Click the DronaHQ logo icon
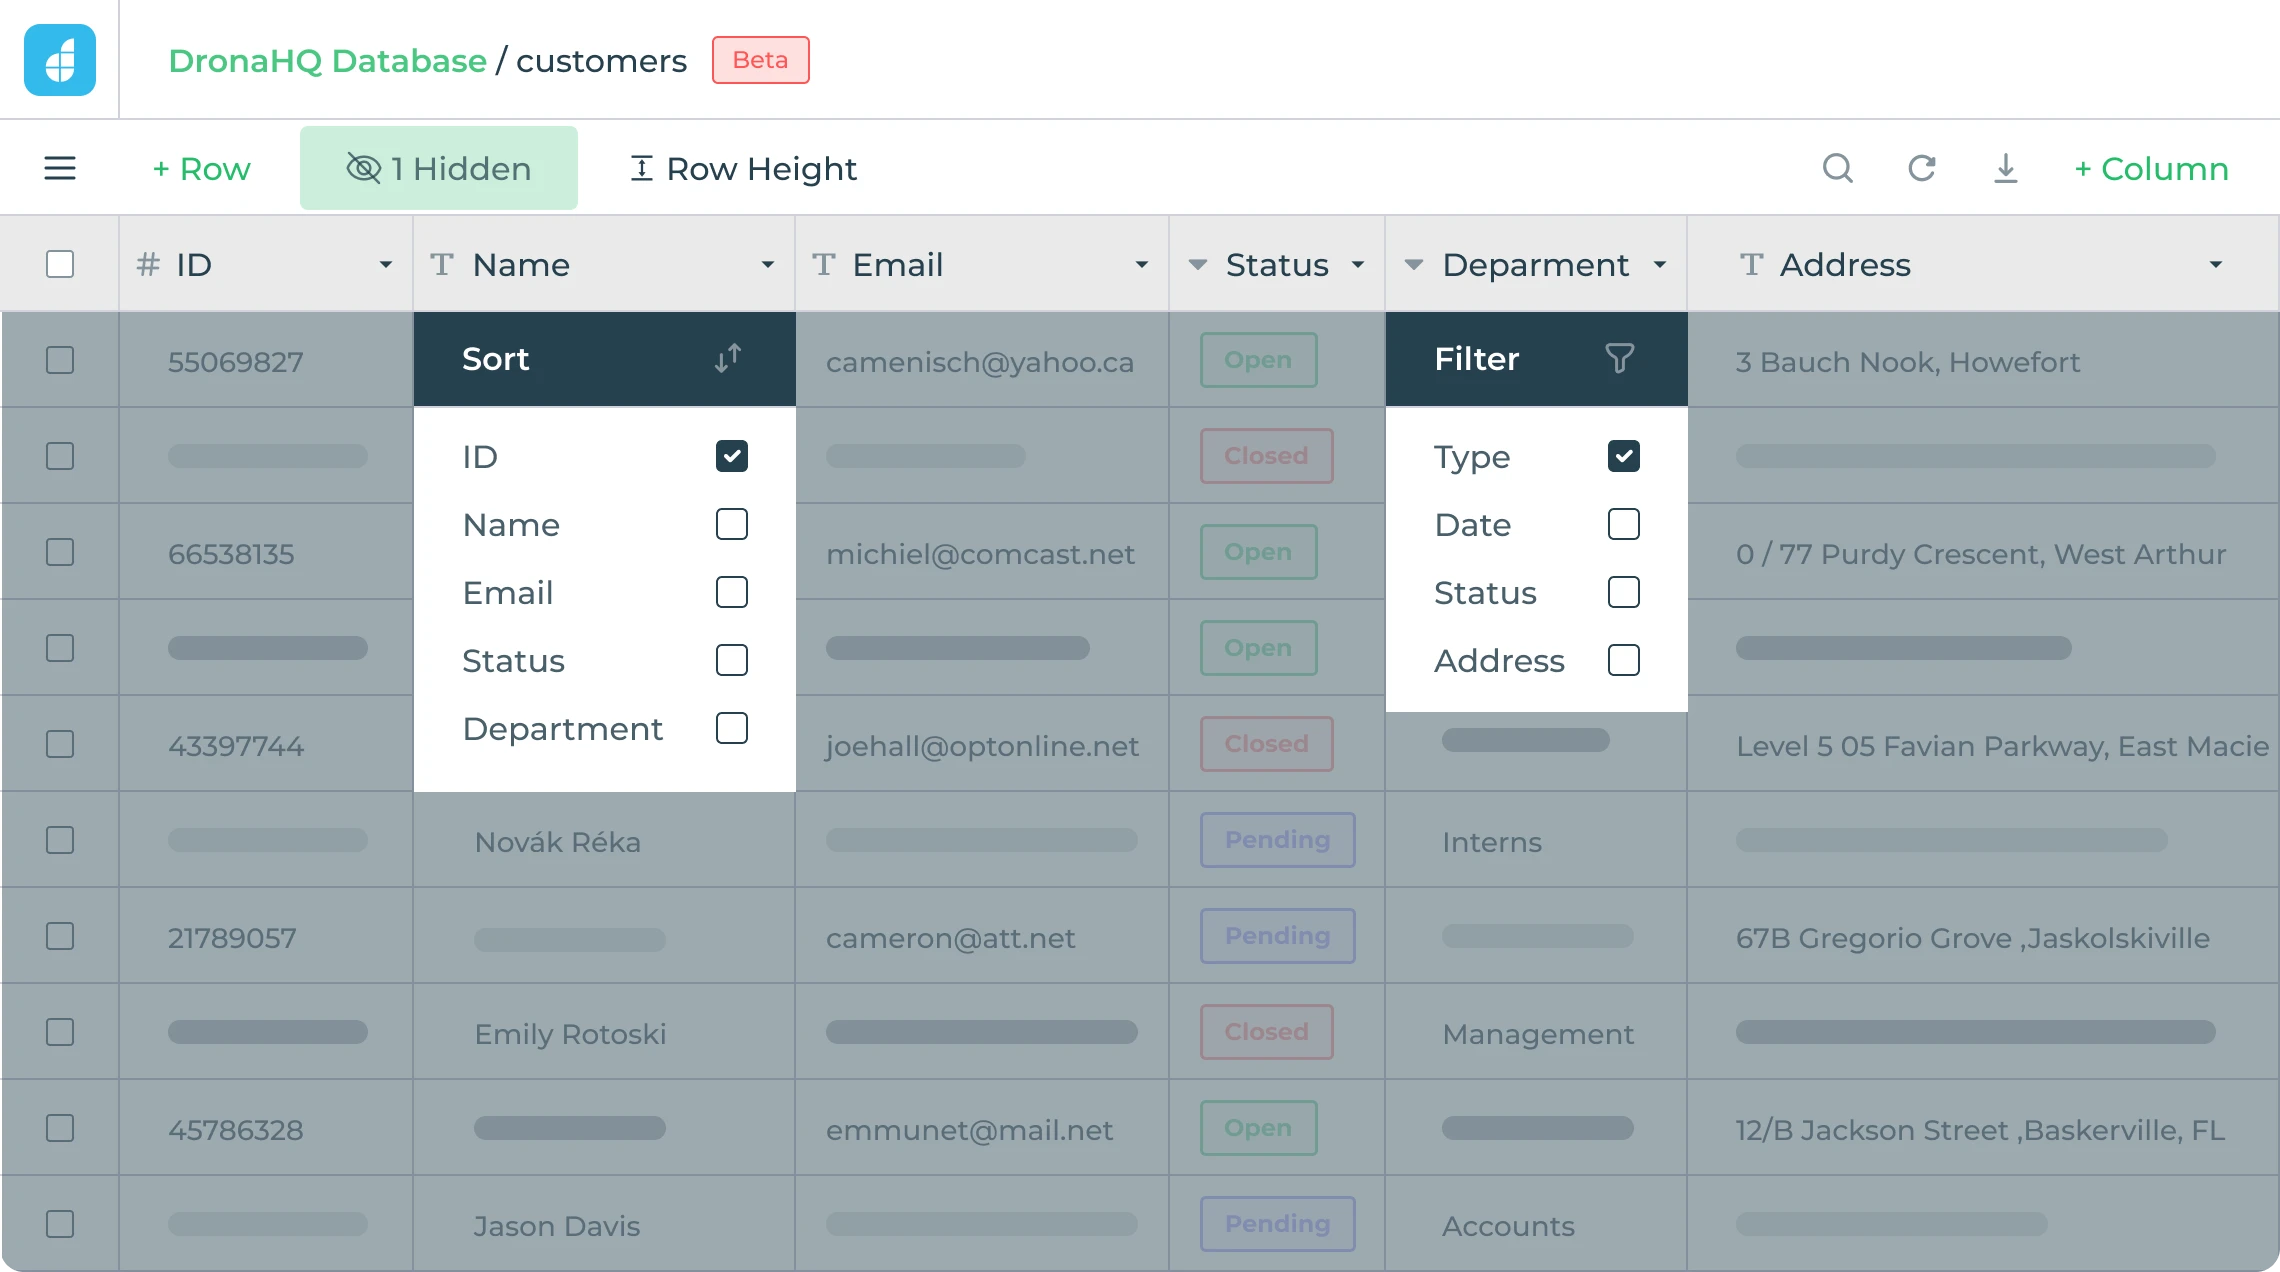 (x=60, y=60)
